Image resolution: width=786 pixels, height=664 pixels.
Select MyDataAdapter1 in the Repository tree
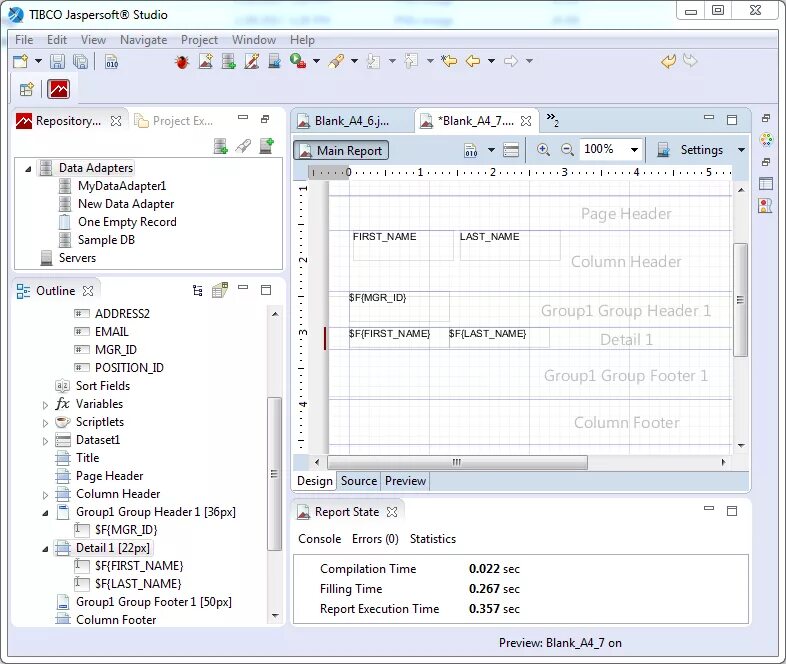[122, 186]
